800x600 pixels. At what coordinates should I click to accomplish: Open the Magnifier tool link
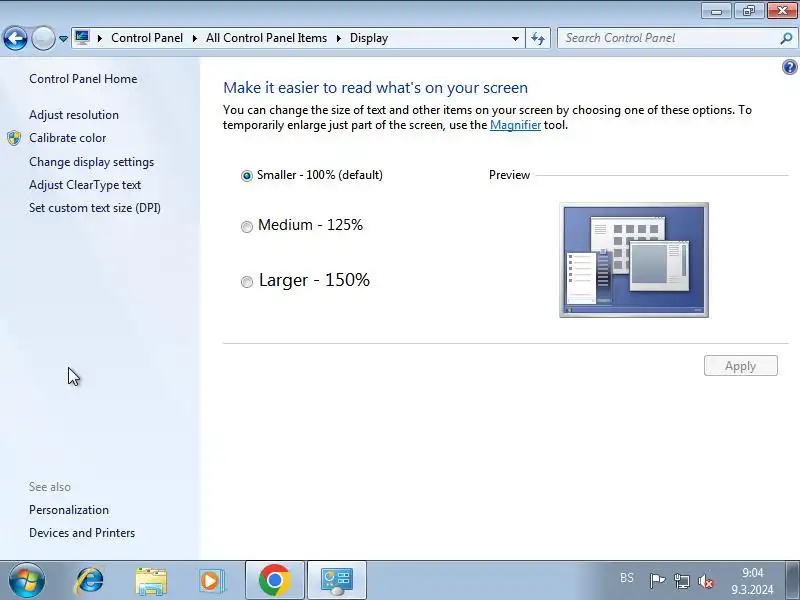pyautogui.click(x=515, y=125)
